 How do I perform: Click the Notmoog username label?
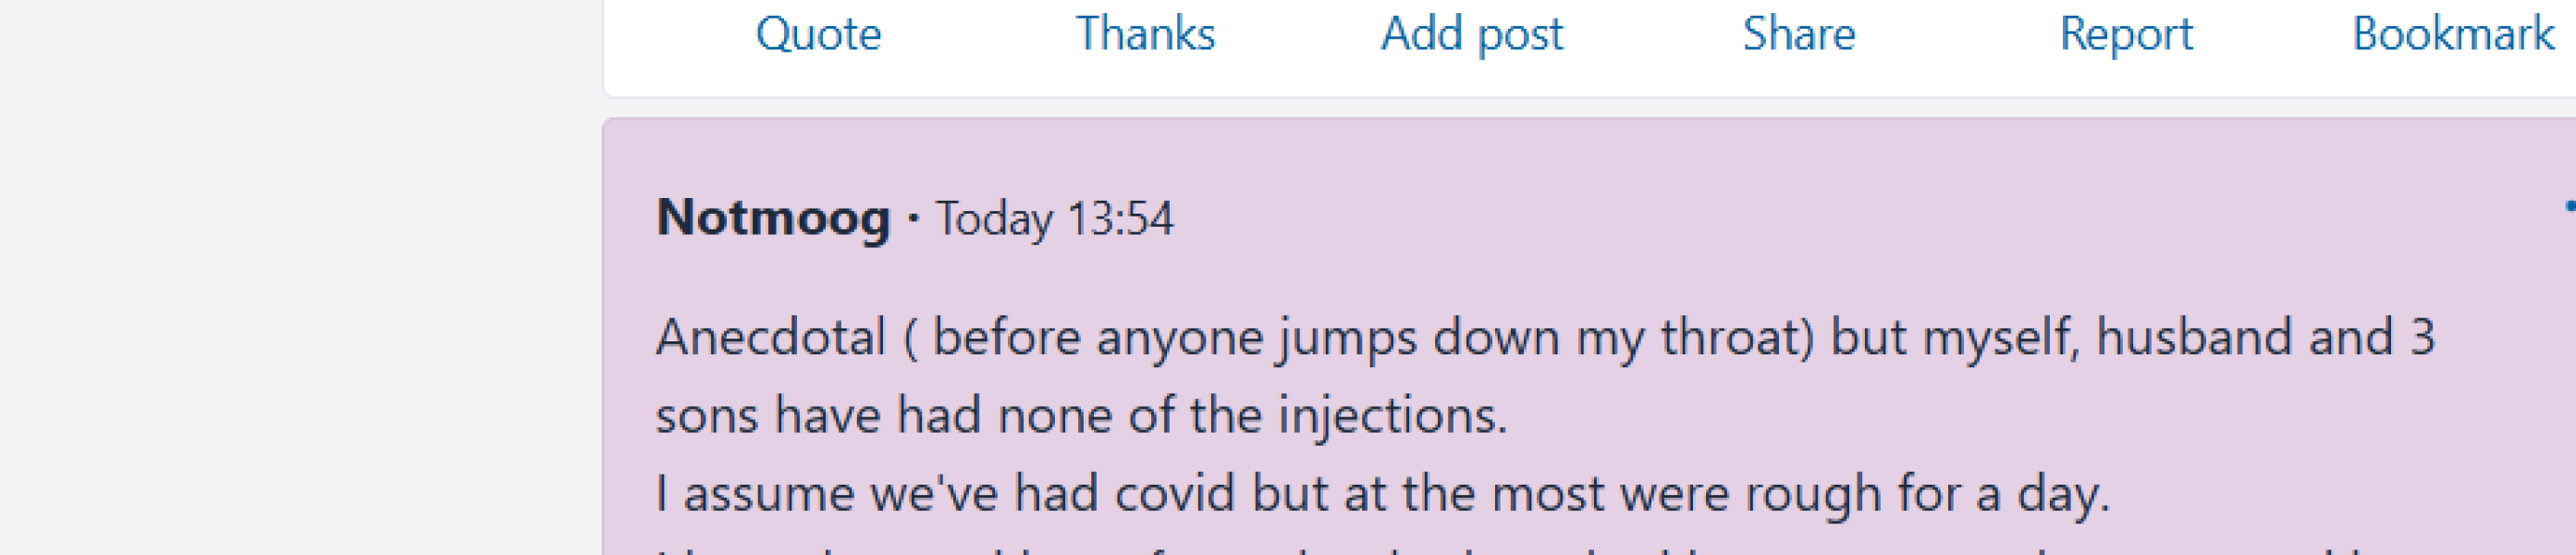[x=778, y=222]
